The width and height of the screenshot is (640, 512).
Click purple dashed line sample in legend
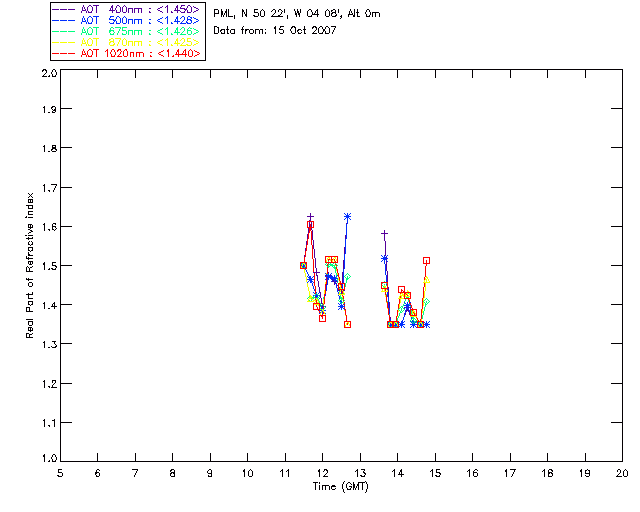coord(64,9)
